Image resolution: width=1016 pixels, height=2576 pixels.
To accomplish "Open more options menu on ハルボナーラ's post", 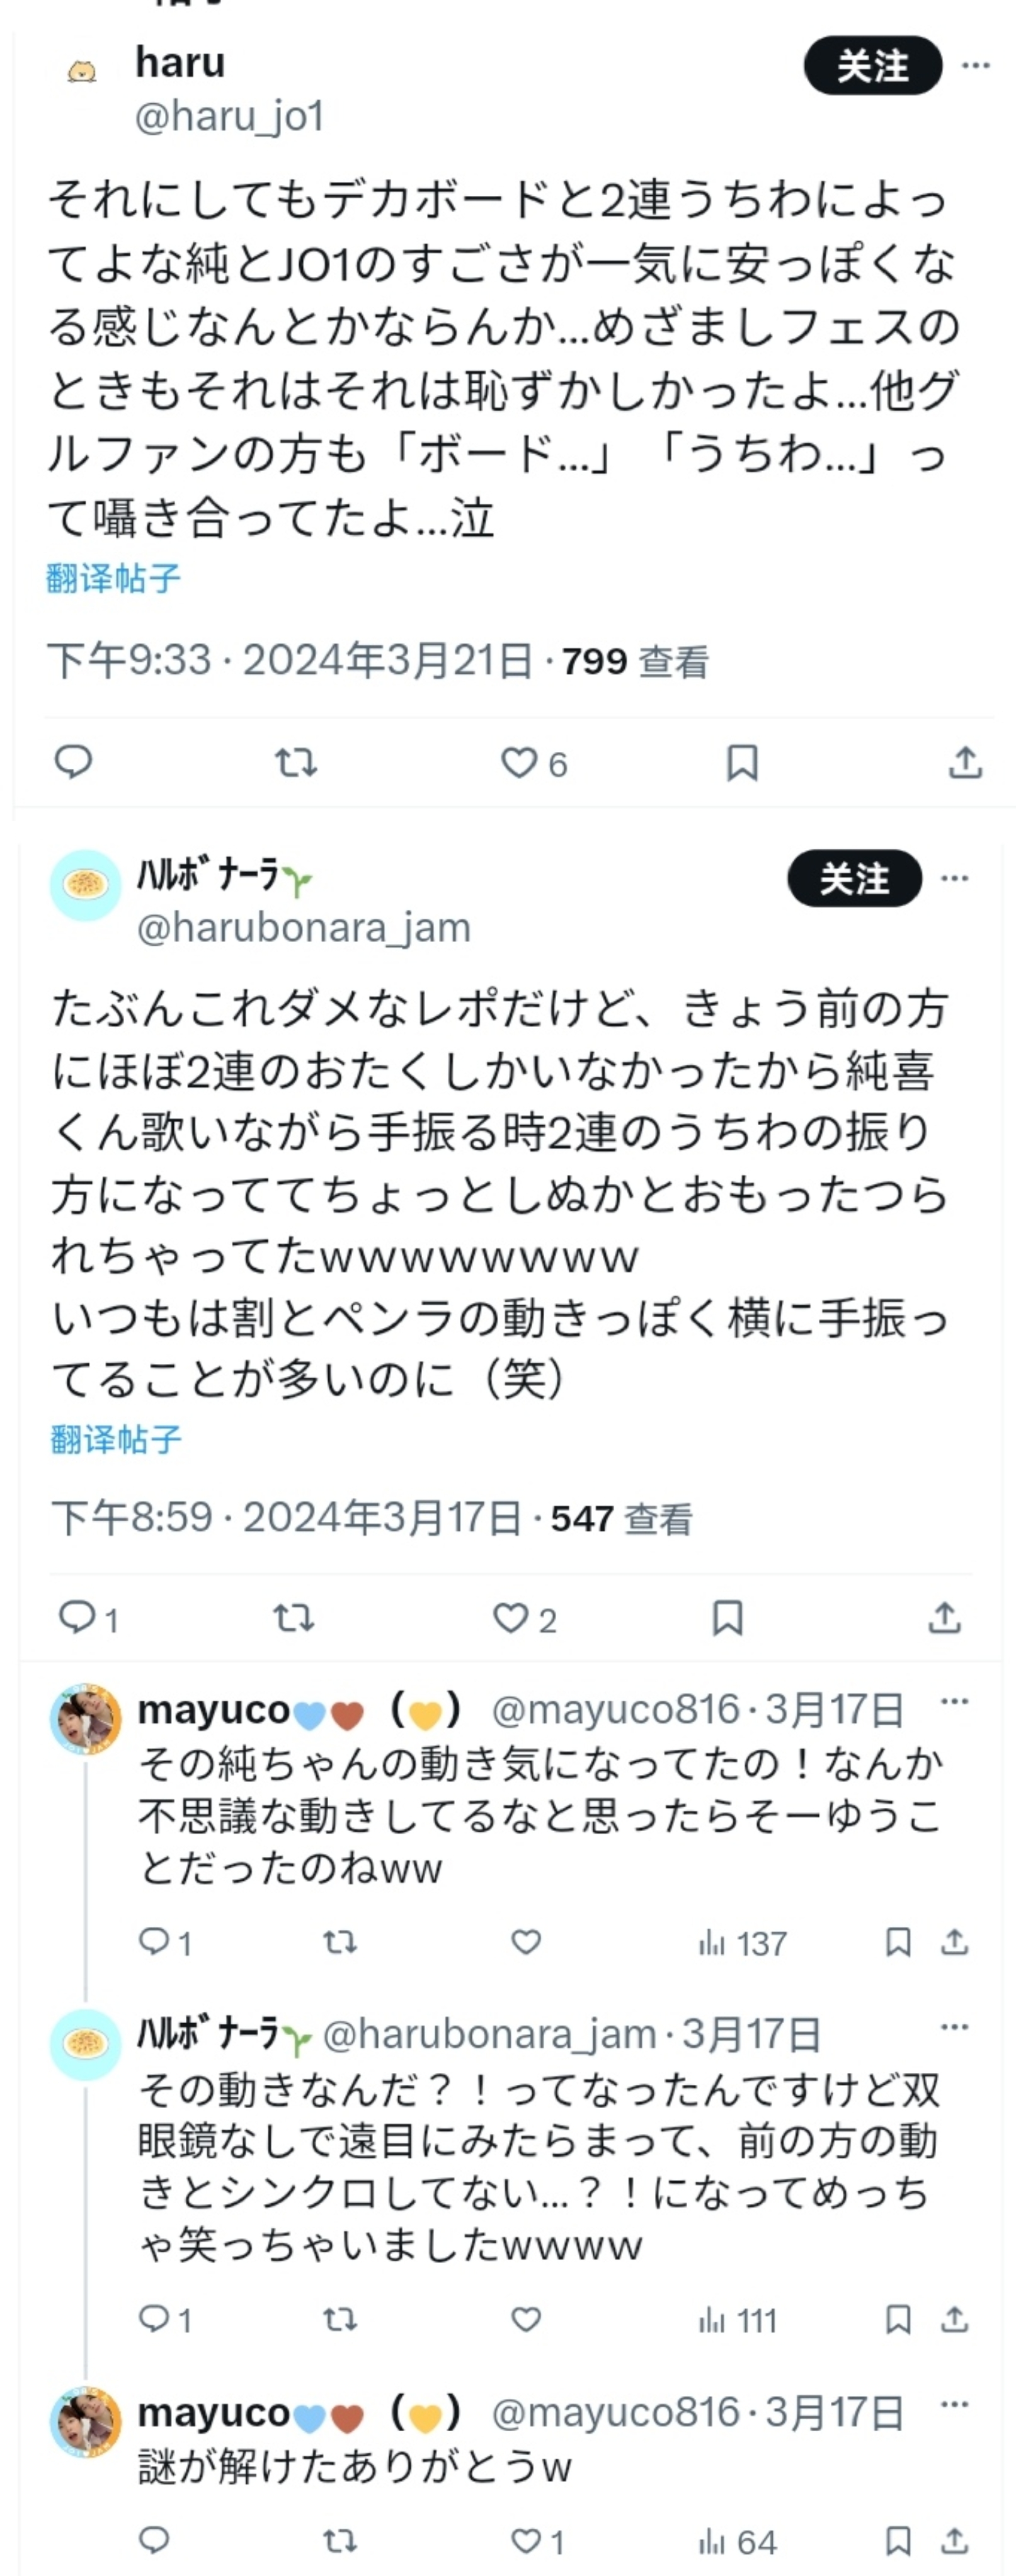I will pyautogui.click(x=954, y=879).
